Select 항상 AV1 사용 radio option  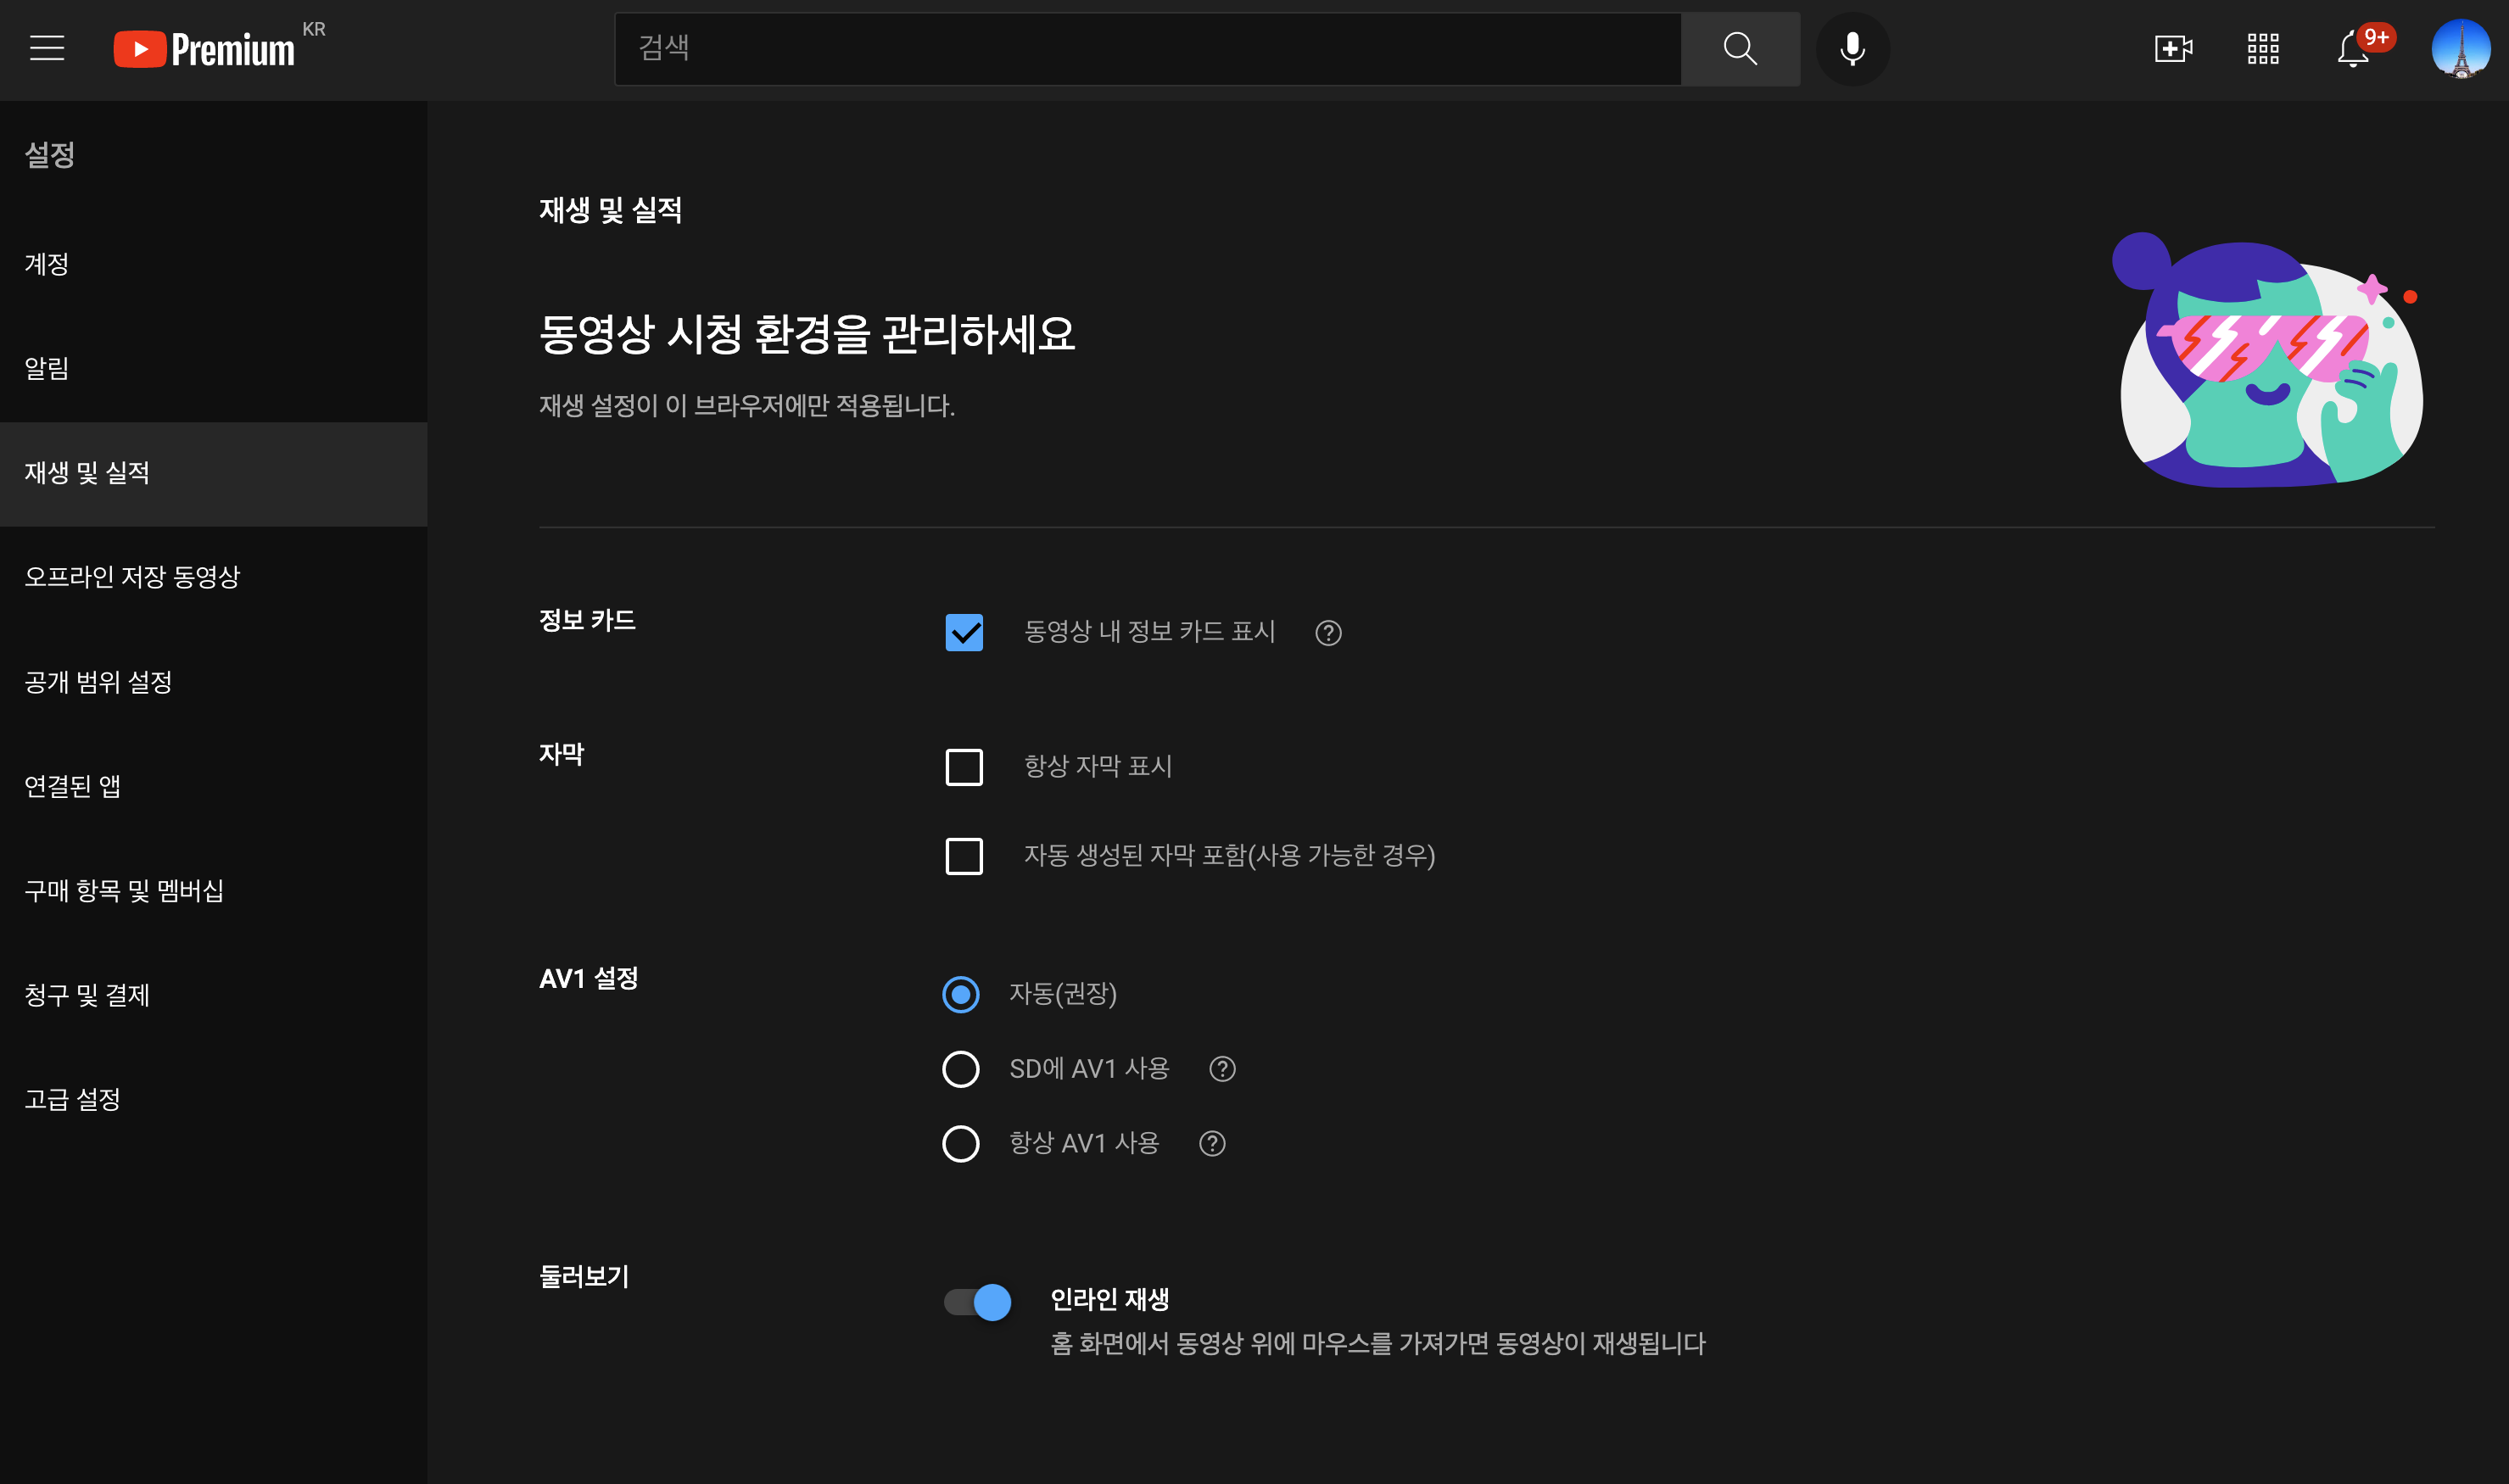tap(961, 1144)
